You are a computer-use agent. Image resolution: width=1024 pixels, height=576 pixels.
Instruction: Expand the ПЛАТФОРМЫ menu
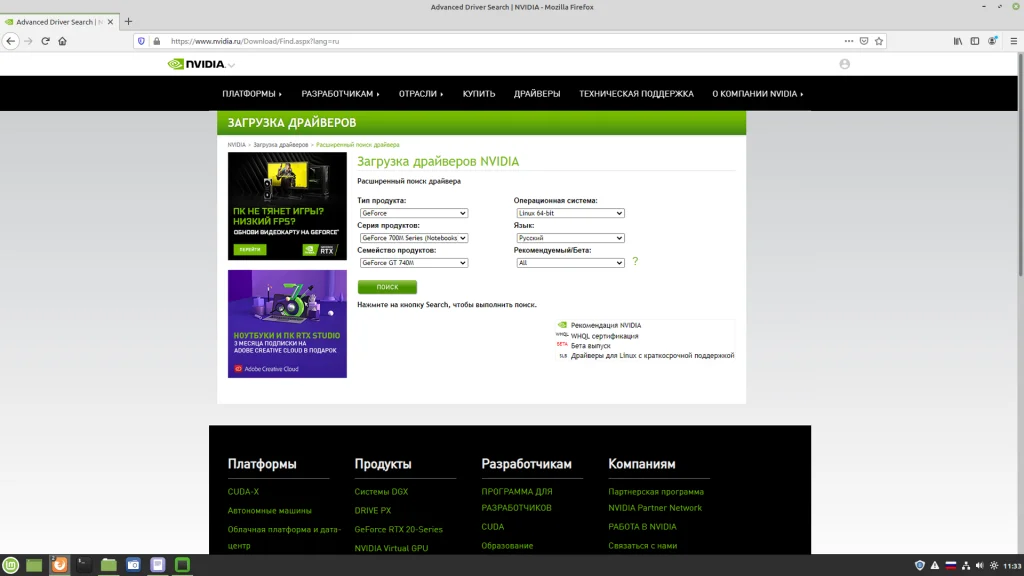[x=252, y=93]
